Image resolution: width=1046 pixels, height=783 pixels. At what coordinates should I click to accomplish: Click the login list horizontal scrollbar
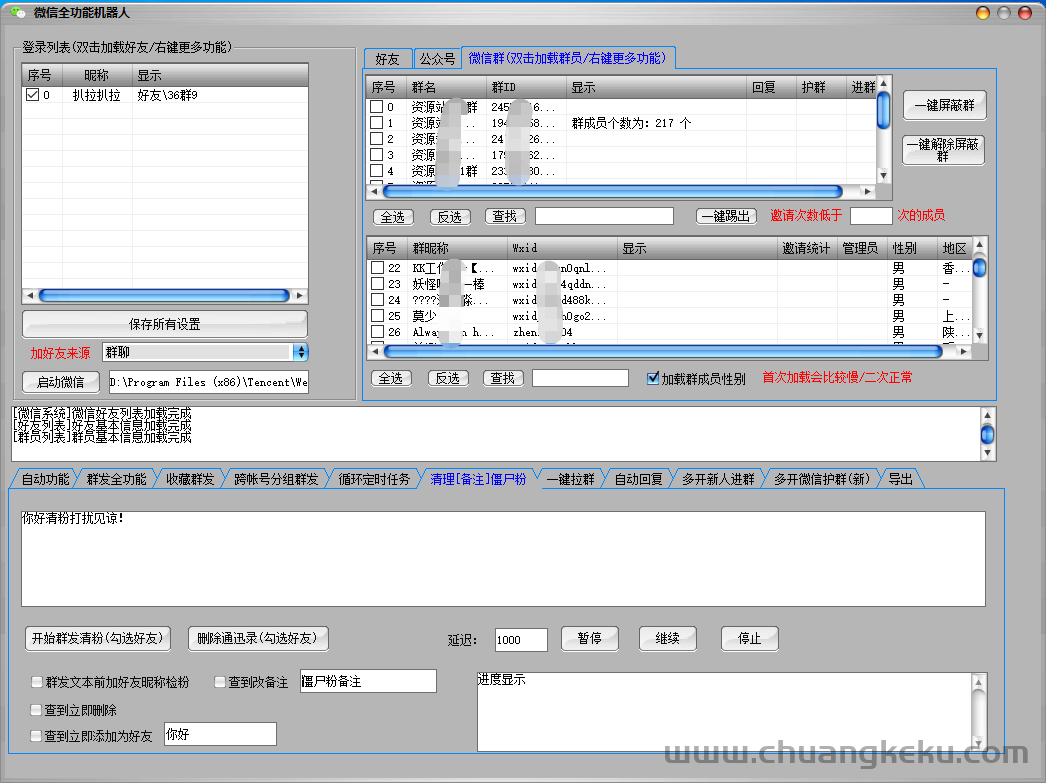point(165,295)
